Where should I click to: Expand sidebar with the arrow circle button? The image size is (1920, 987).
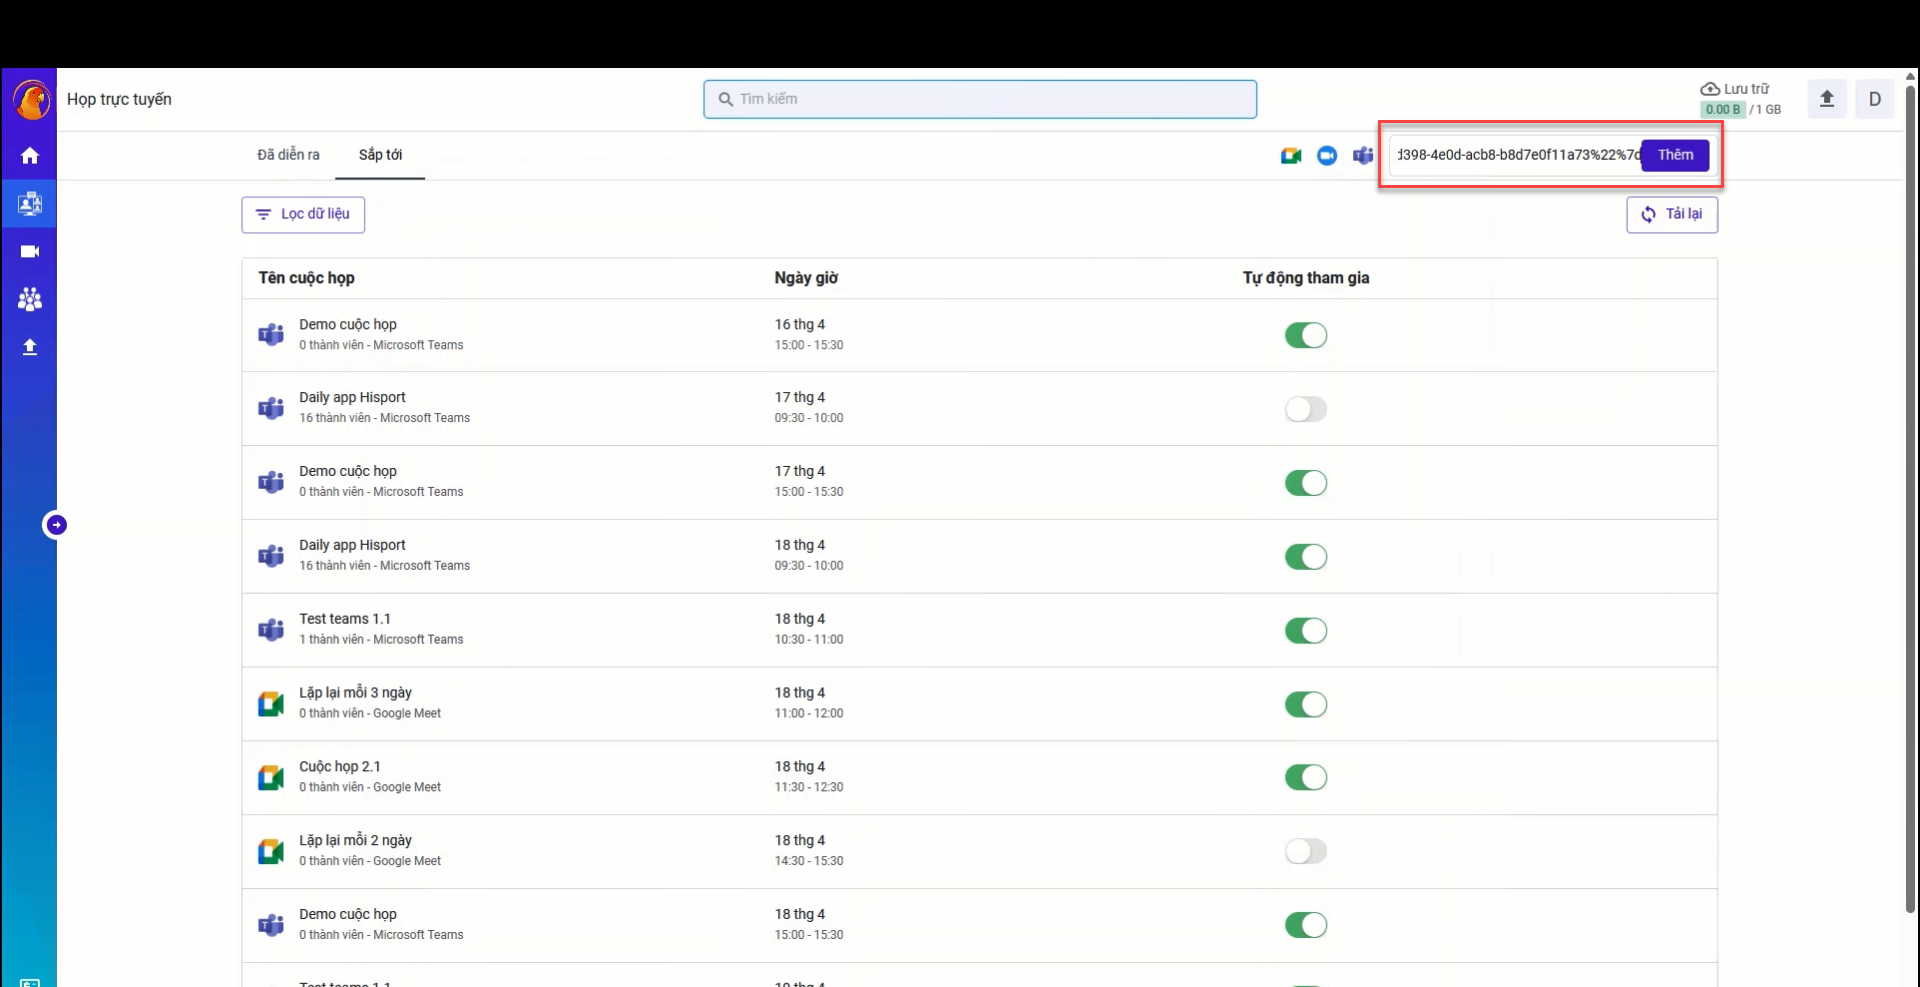point(56,525)
